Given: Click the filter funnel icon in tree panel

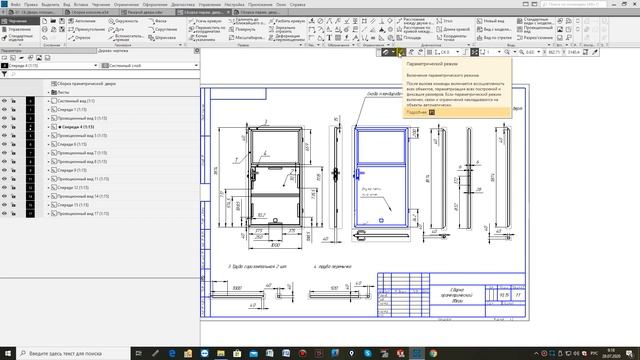Looking at the screenshot, I should click(4, 74).
